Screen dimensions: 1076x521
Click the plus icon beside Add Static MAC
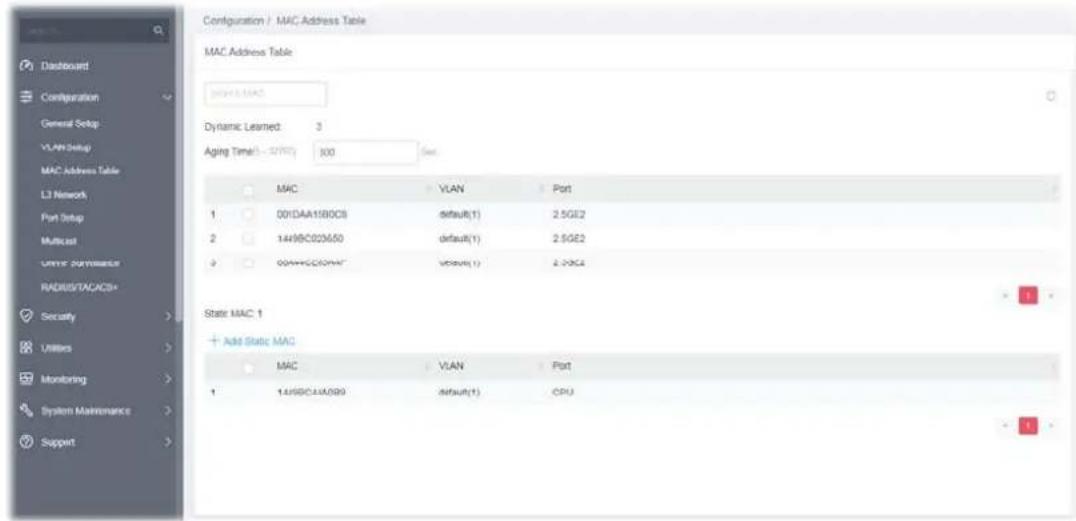tap(213, 341)
